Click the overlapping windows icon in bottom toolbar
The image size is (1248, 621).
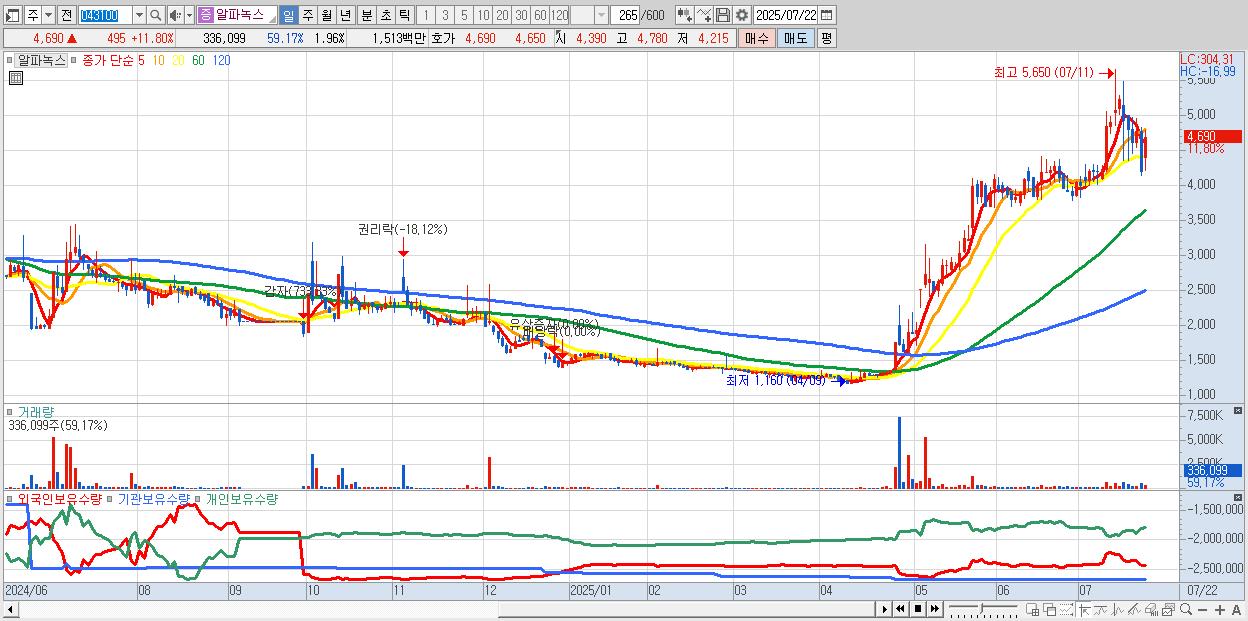coord(1049,609)
